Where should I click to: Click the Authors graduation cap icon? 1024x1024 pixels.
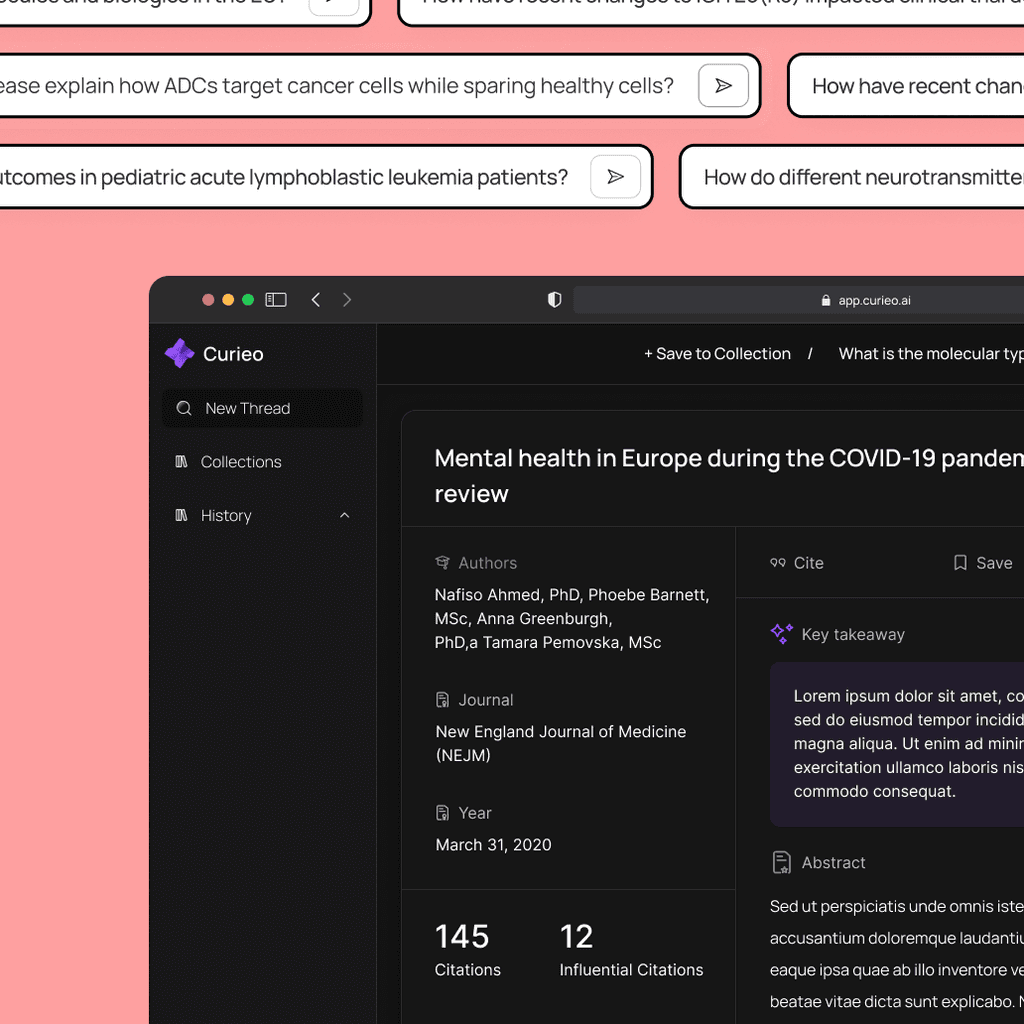[442, 562]
